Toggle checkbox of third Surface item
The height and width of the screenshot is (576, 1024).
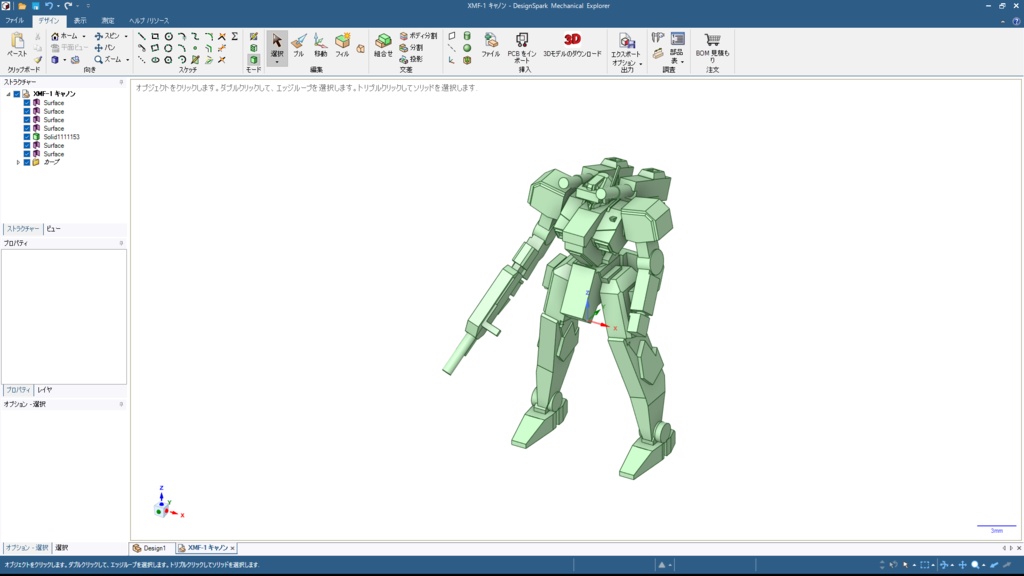tap(27, 120)
